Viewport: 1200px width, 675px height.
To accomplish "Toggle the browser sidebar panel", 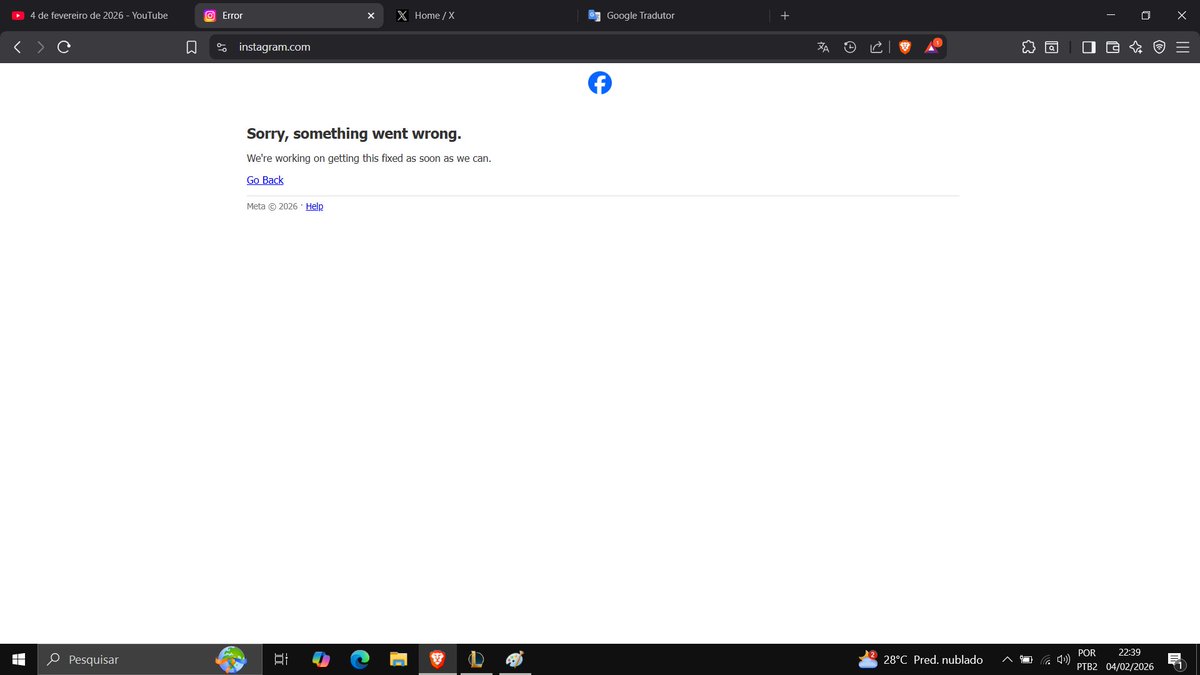I will pos(1089,47).
